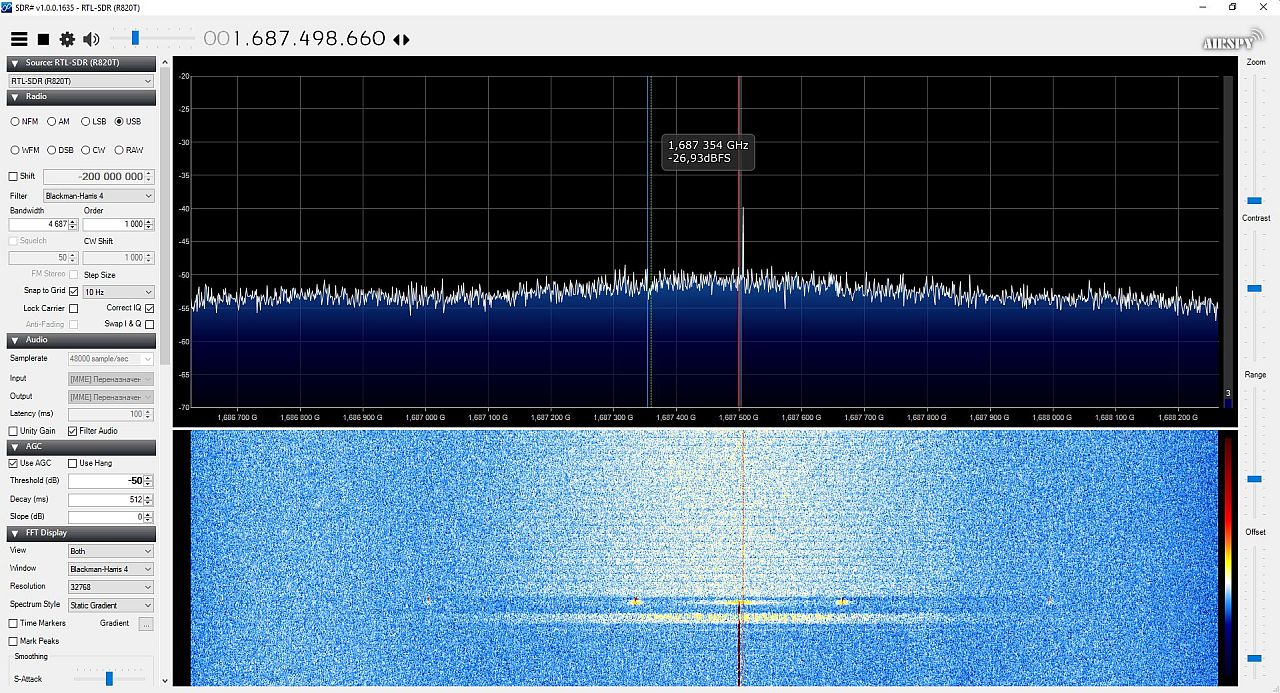Screen dimensions: 1280x693
Task: Open the FFT Window dropdown
Action: click(x=110, y=569)
